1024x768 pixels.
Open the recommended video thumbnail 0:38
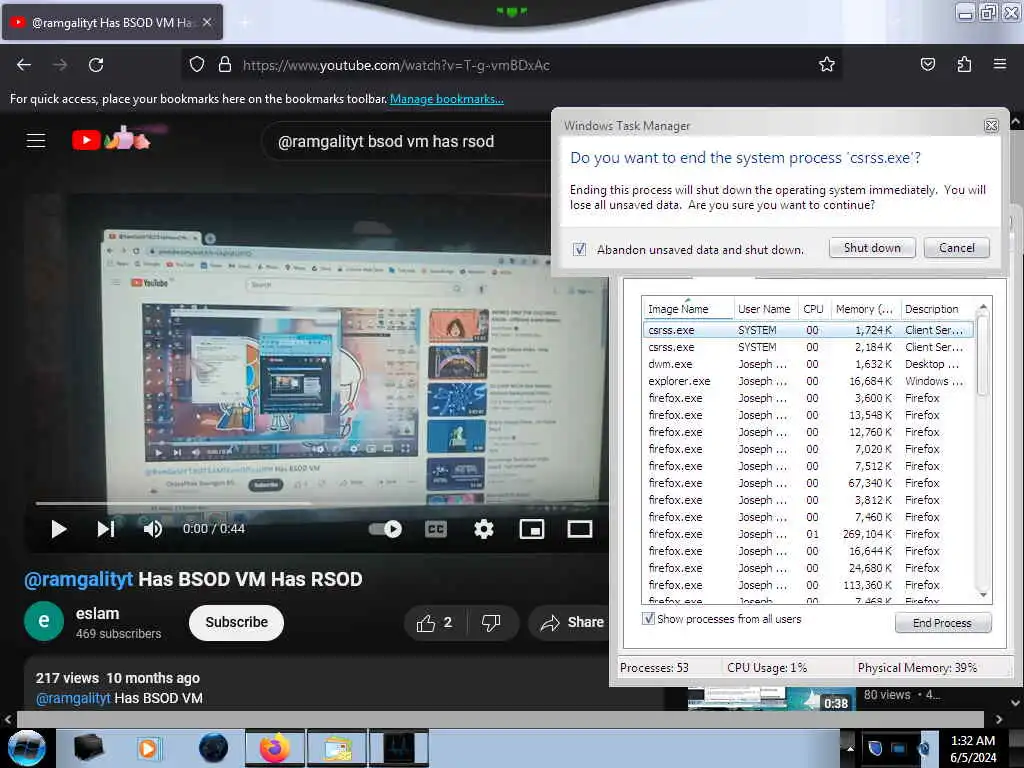pos(771,699)
